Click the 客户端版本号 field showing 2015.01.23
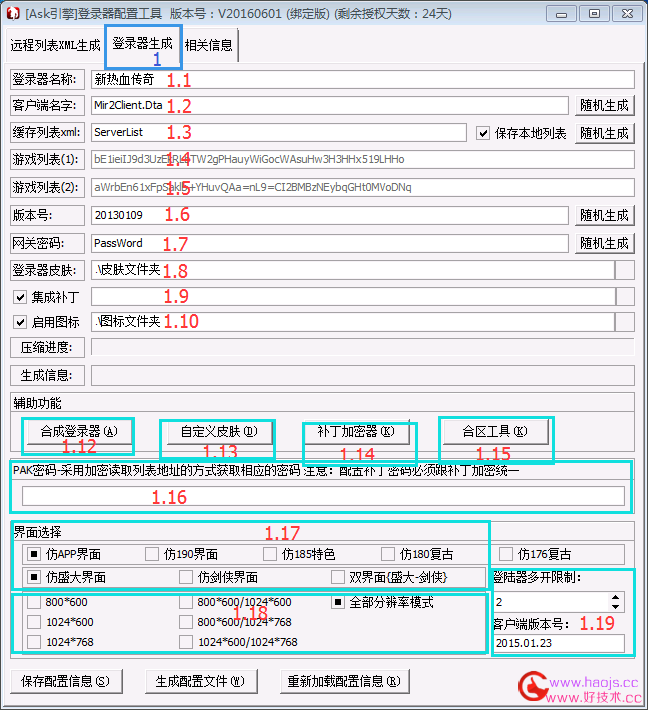 [559, 643]
